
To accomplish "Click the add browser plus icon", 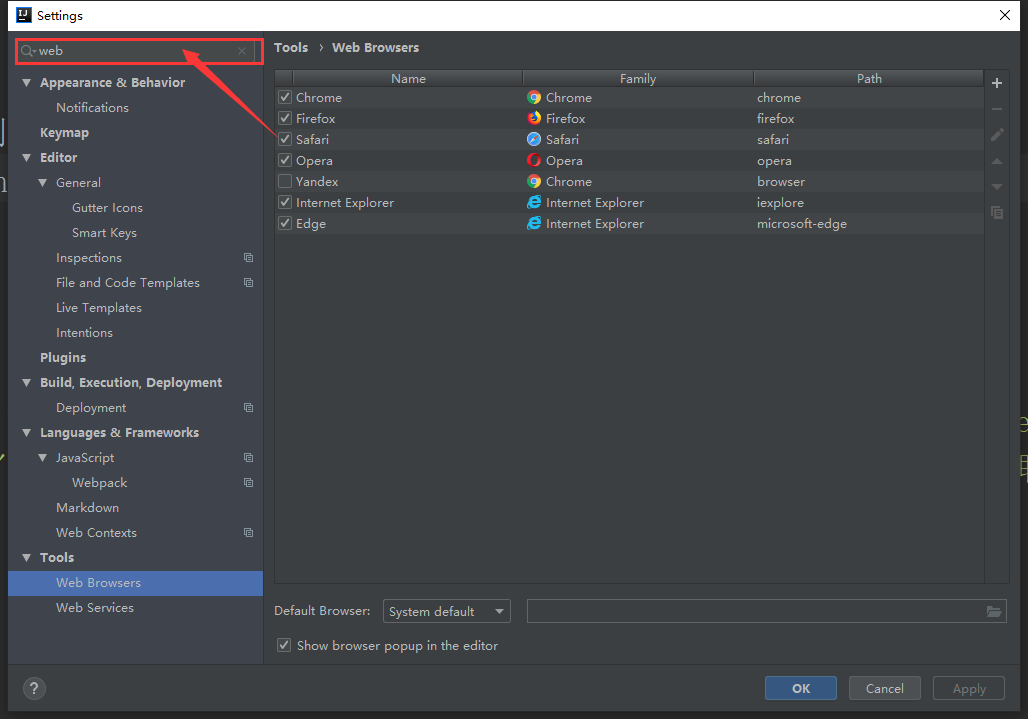I will click(997, 83).
